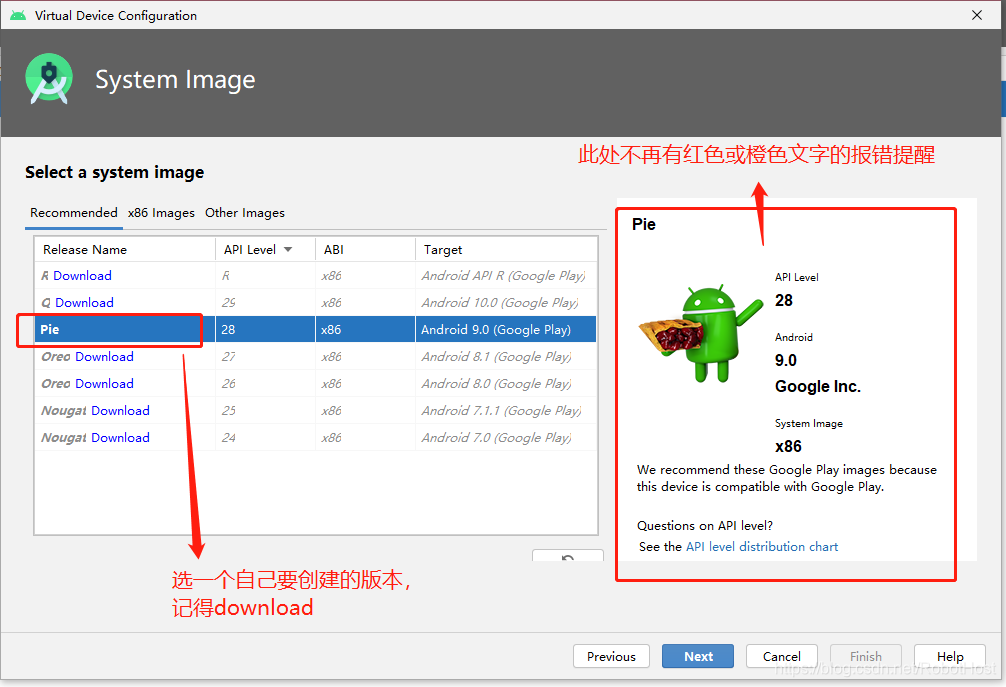The height and width of the screenshot is (687, 1006).
Task: Click API level 24 cell
Action: [x=265, y=437]
